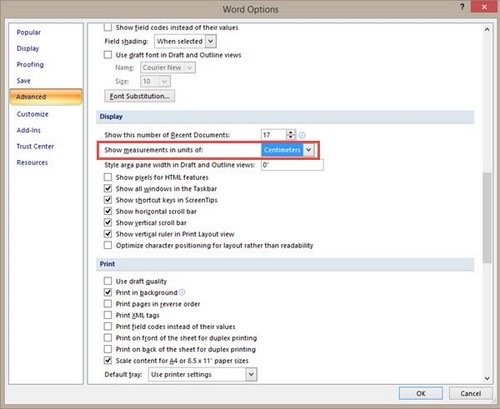This screenshot has height=409, width=500.
Task: Enable Print on back for duplex printing
Action: 108,349
